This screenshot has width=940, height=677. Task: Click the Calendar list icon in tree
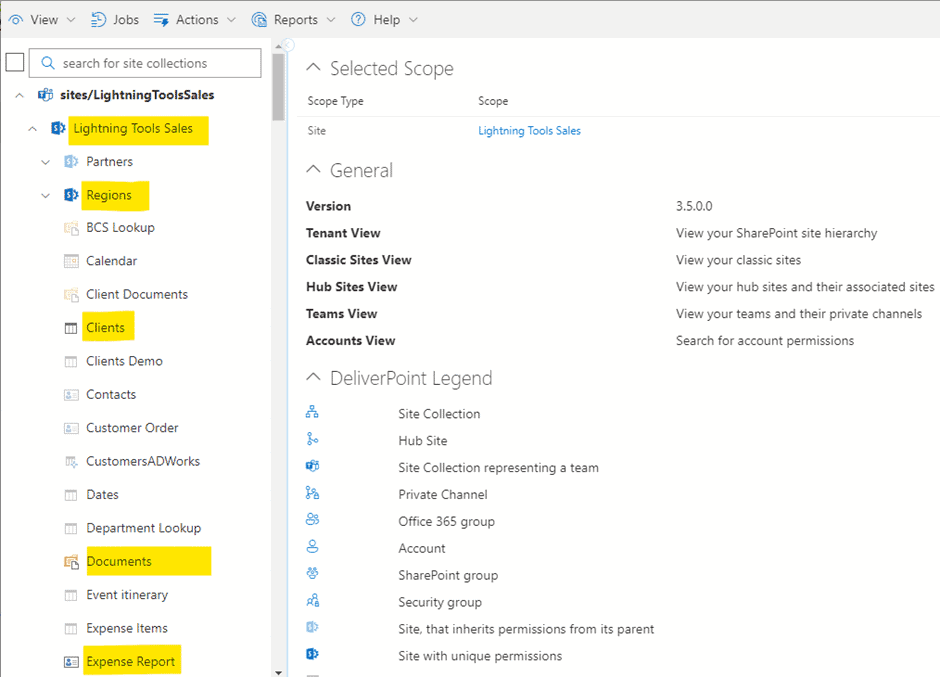(x=71, y=261)
